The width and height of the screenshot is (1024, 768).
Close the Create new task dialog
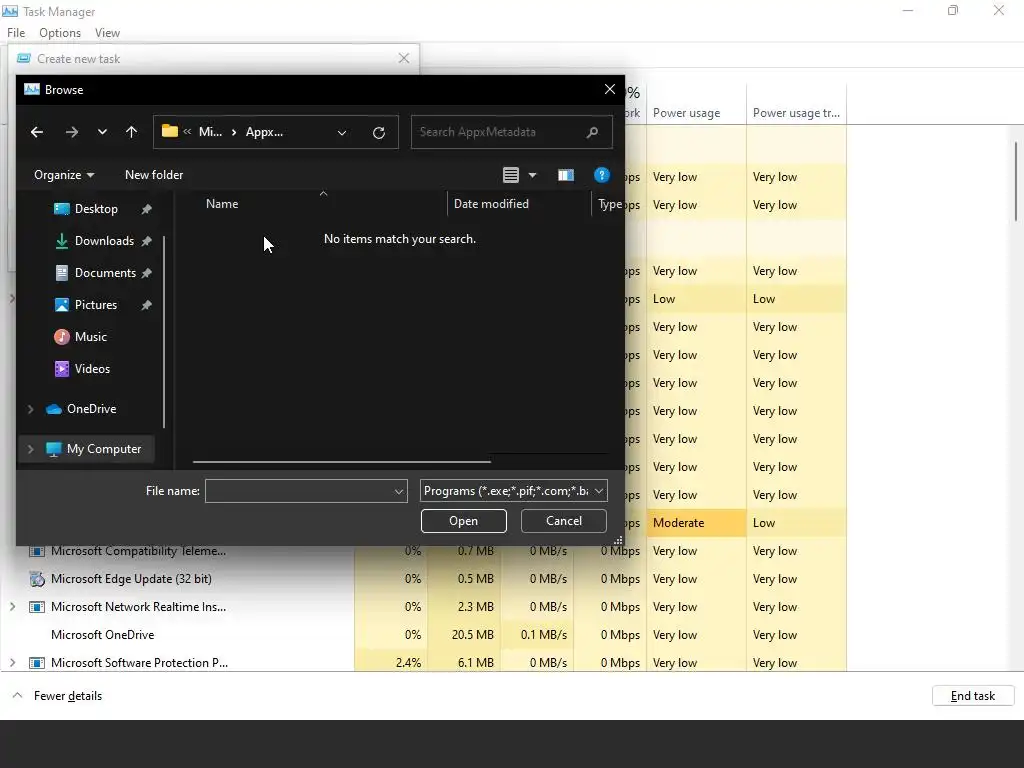(404, 59)
